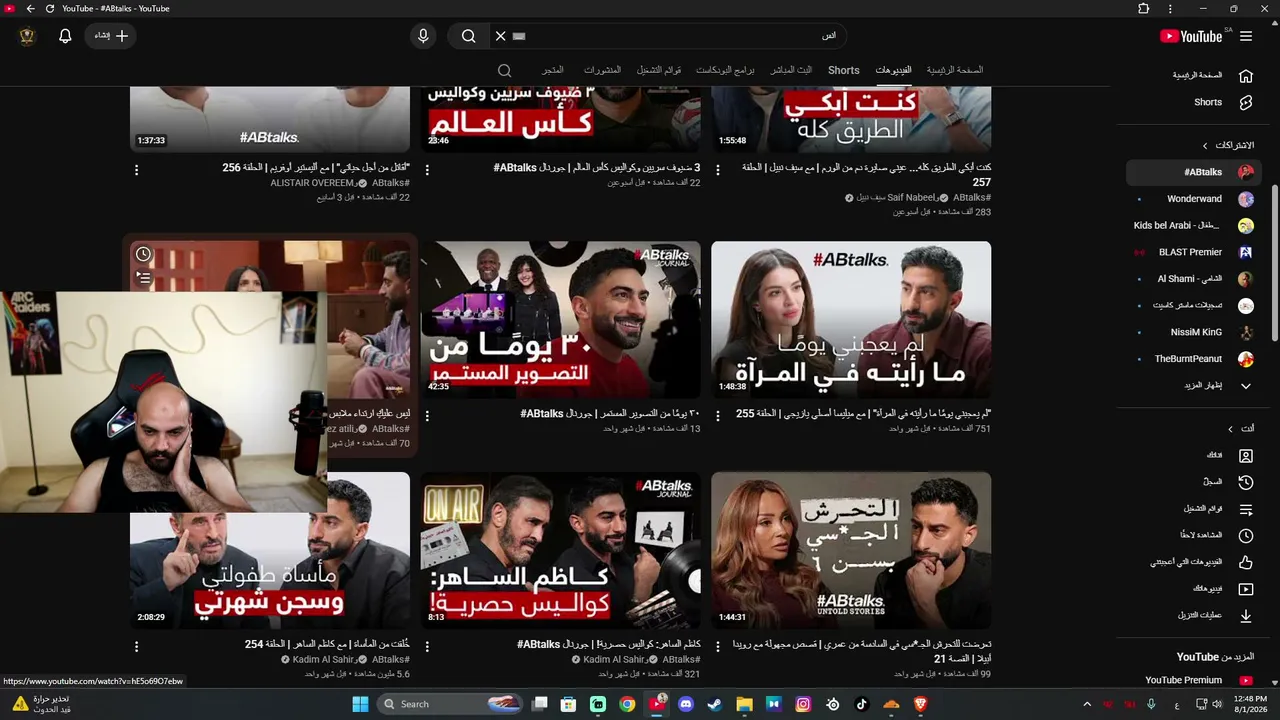Run search with the magnifier button
This screenshot has height=720, width=1280.
coord(468,36)
